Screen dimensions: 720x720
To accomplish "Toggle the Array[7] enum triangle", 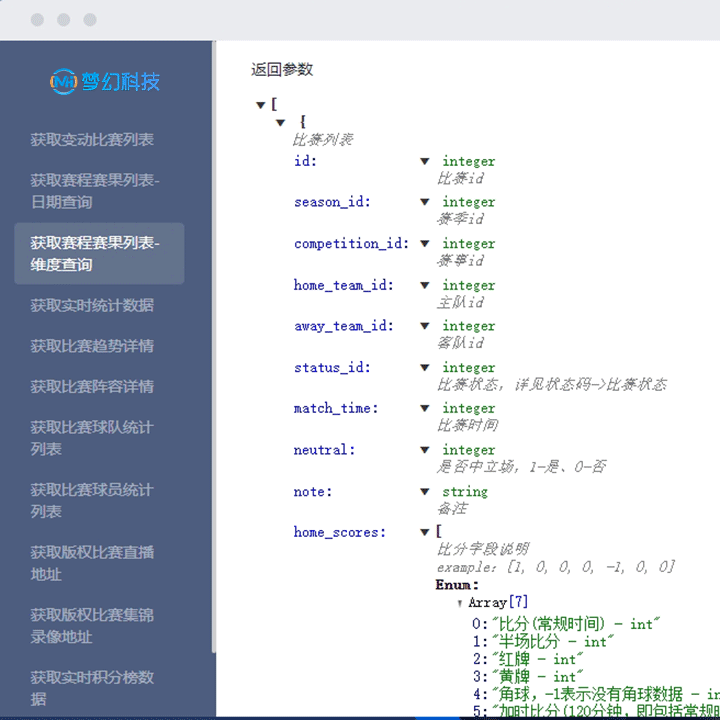I will point(460,604).
